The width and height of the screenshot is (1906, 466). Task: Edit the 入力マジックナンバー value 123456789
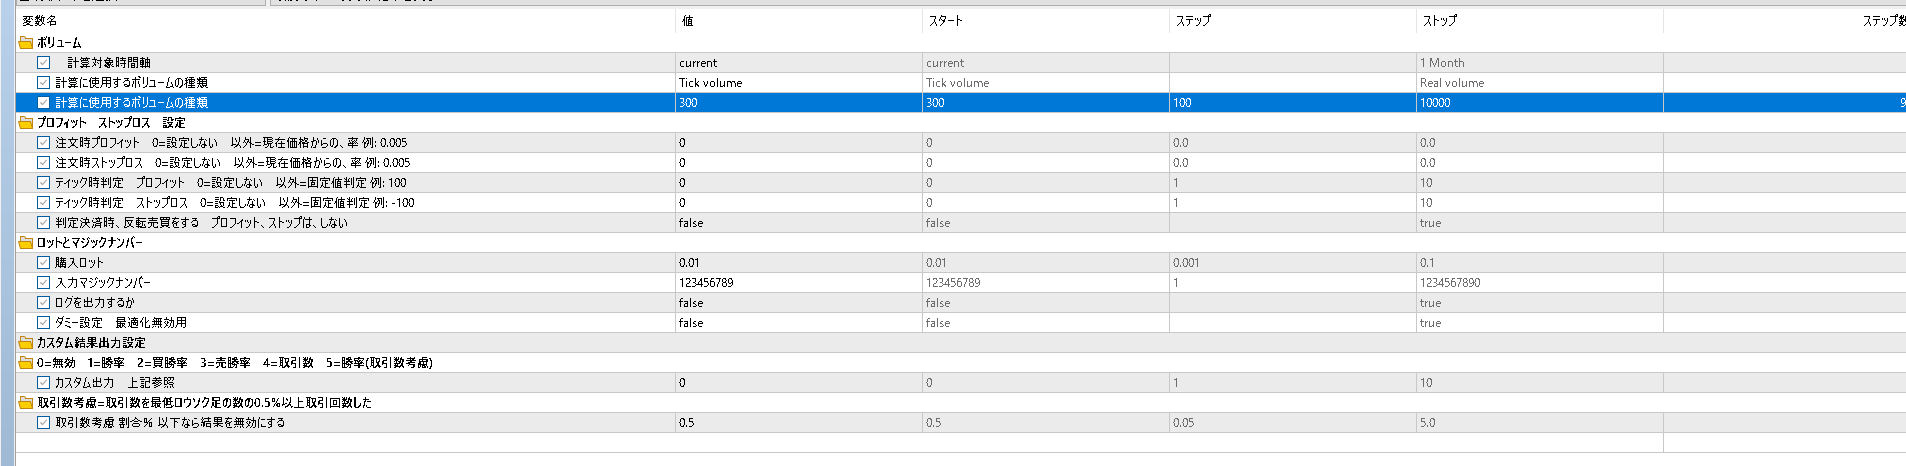pos(798,283)
